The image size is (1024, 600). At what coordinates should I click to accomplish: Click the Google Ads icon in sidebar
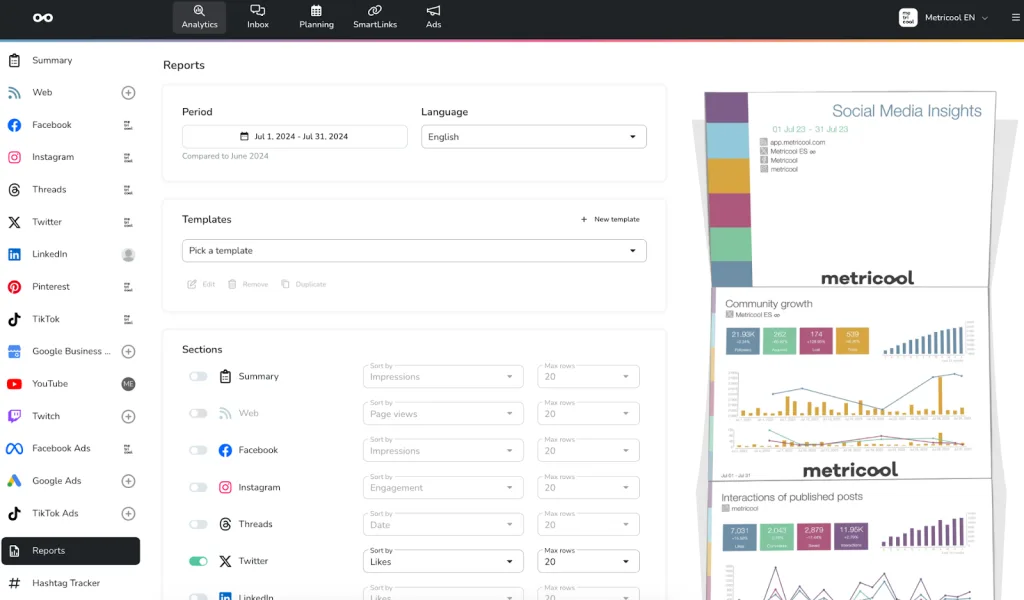tap(14, 481)
